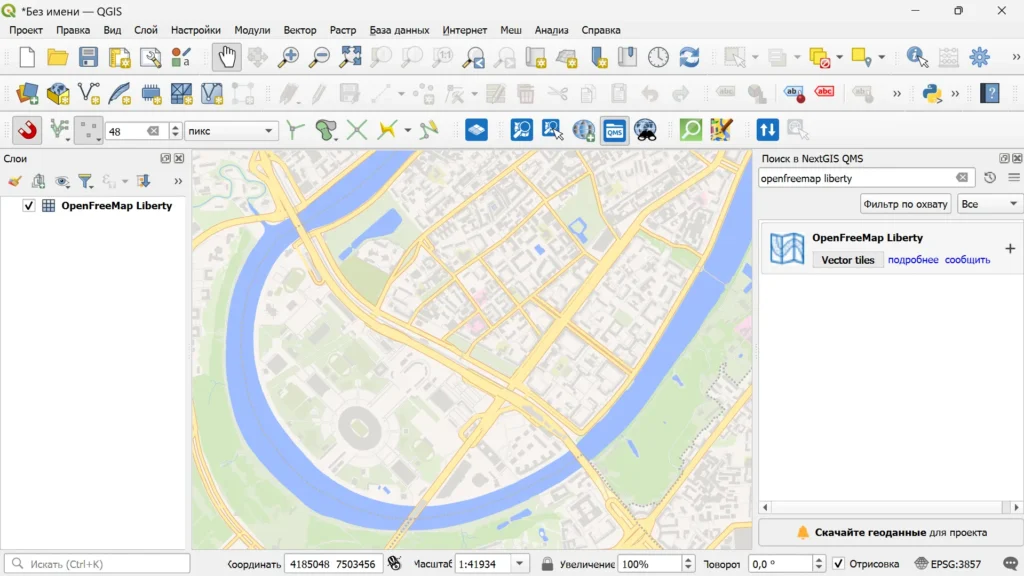Open the Растр menu
Screen dimensions: 1024x576
pos(343,30)
